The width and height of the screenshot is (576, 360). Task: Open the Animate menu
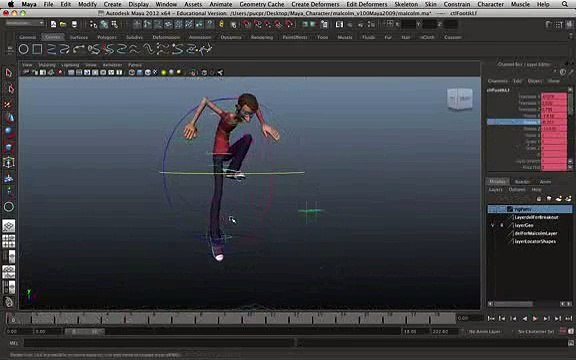[x=220, y=4]
